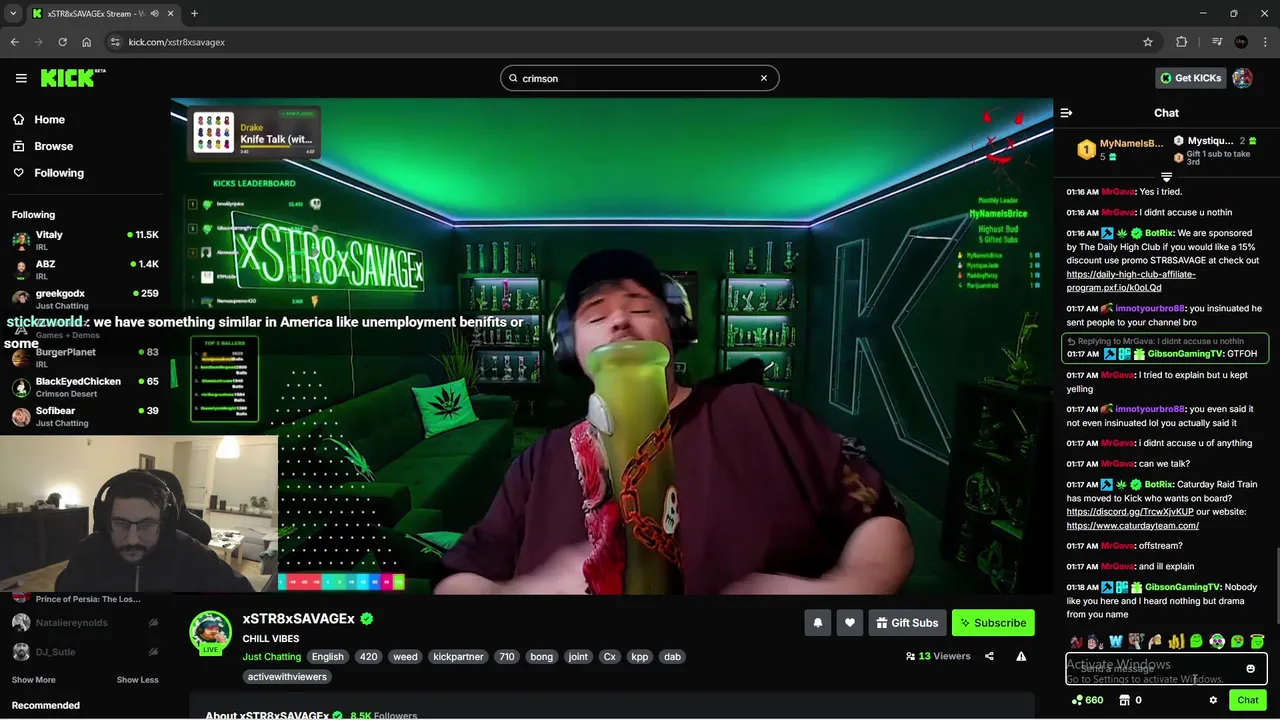This screenshot has height=720, width=1280.
Task: Open MyNameIsB... top gifter entry
Action: pos(1120,149)
